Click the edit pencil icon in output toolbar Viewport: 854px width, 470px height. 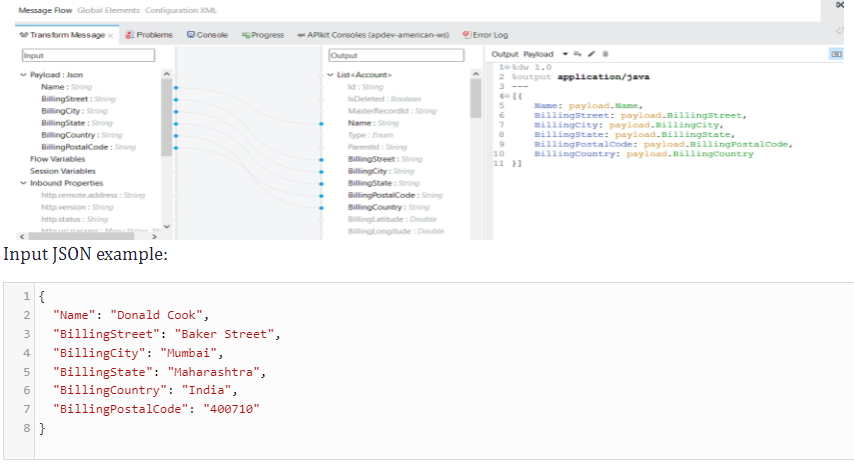(x=591, y=54)
